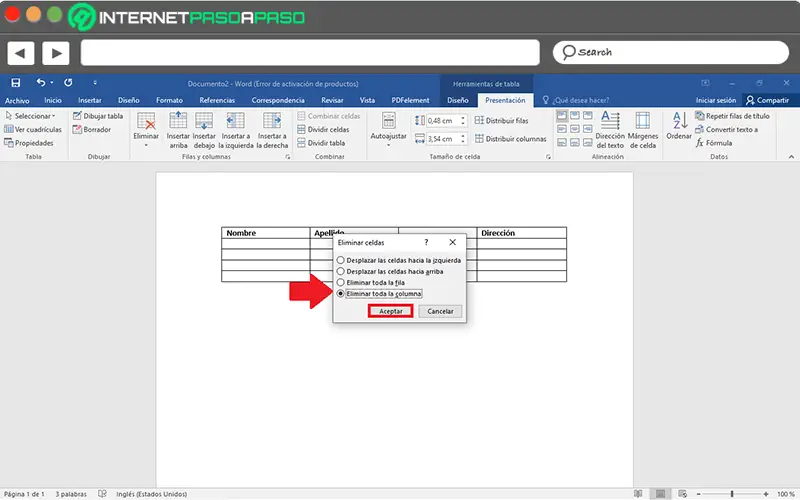The width and height of the screenshot is (800, 500).
Task: Click the column width field 3,54 cm
Action: (442, 139)
